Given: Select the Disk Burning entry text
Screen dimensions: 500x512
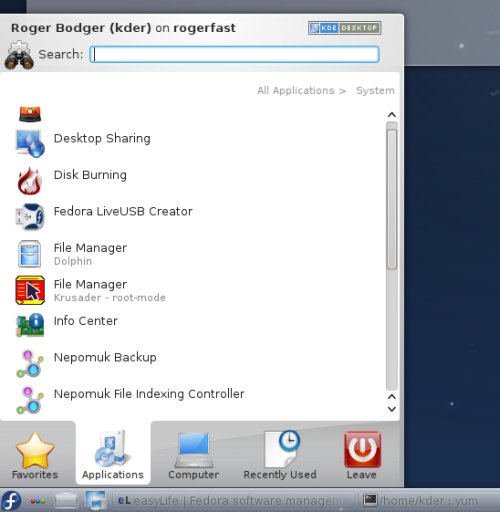Looking at the screenshot, I should [90, 175].
